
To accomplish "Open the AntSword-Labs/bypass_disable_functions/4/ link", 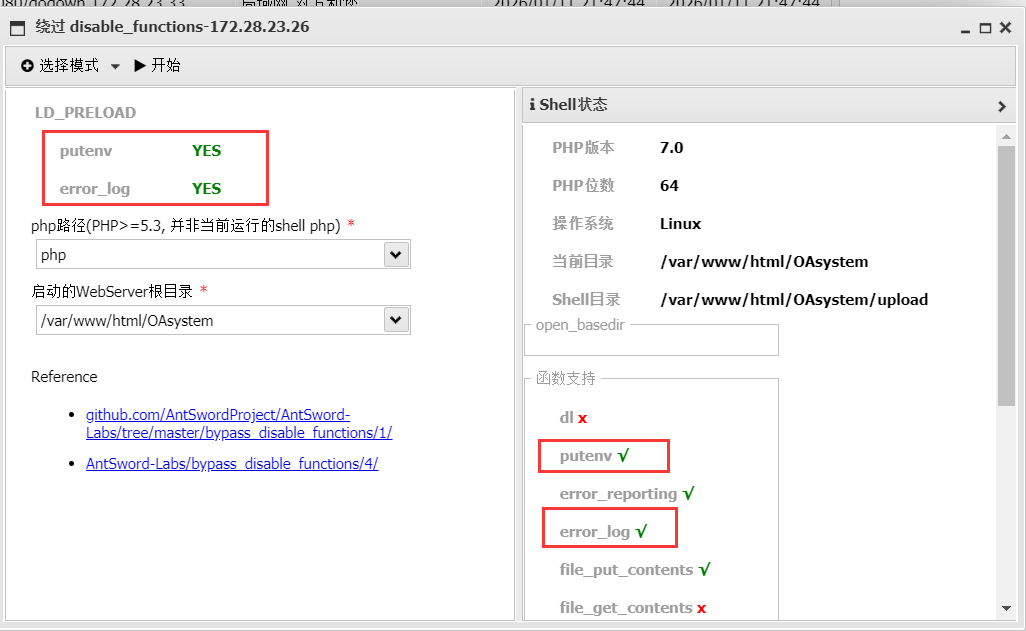I will coord(231,464).
